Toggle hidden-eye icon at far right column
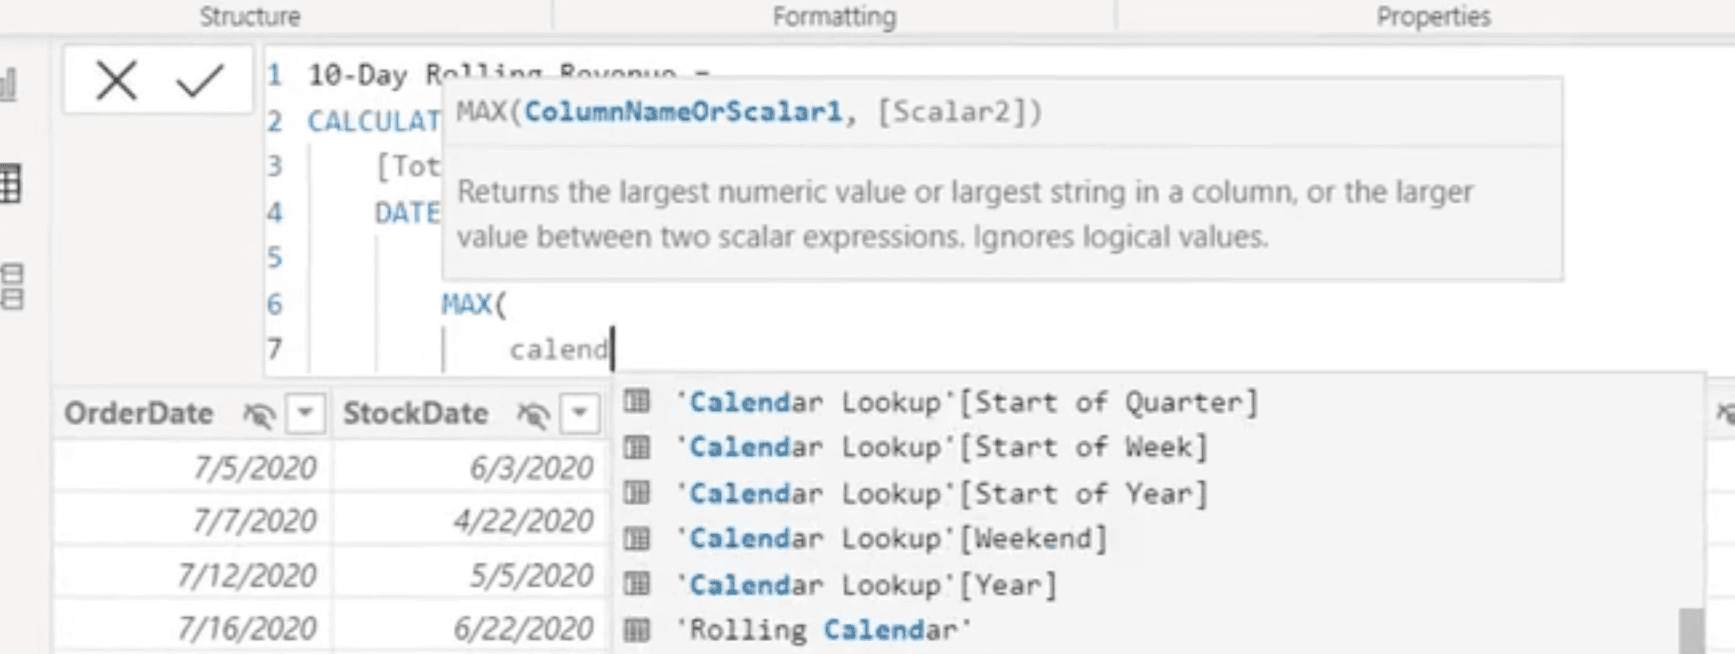The image size is (1735, 654). click(x=1725, y=412)
